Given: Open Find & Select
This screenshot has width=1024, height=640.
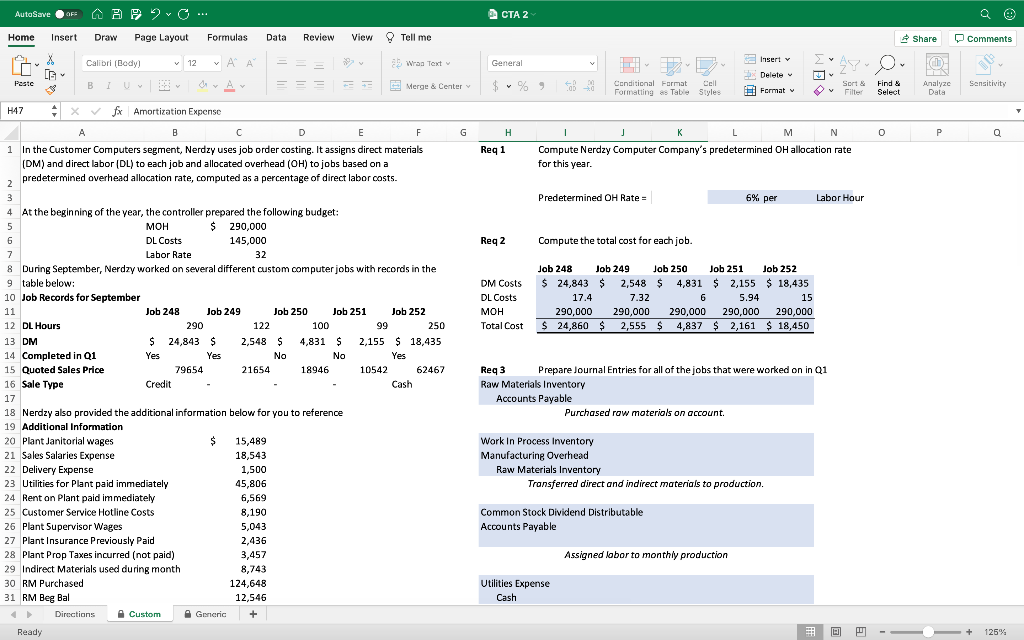Looking at the screenshot, I should point(889,76).
